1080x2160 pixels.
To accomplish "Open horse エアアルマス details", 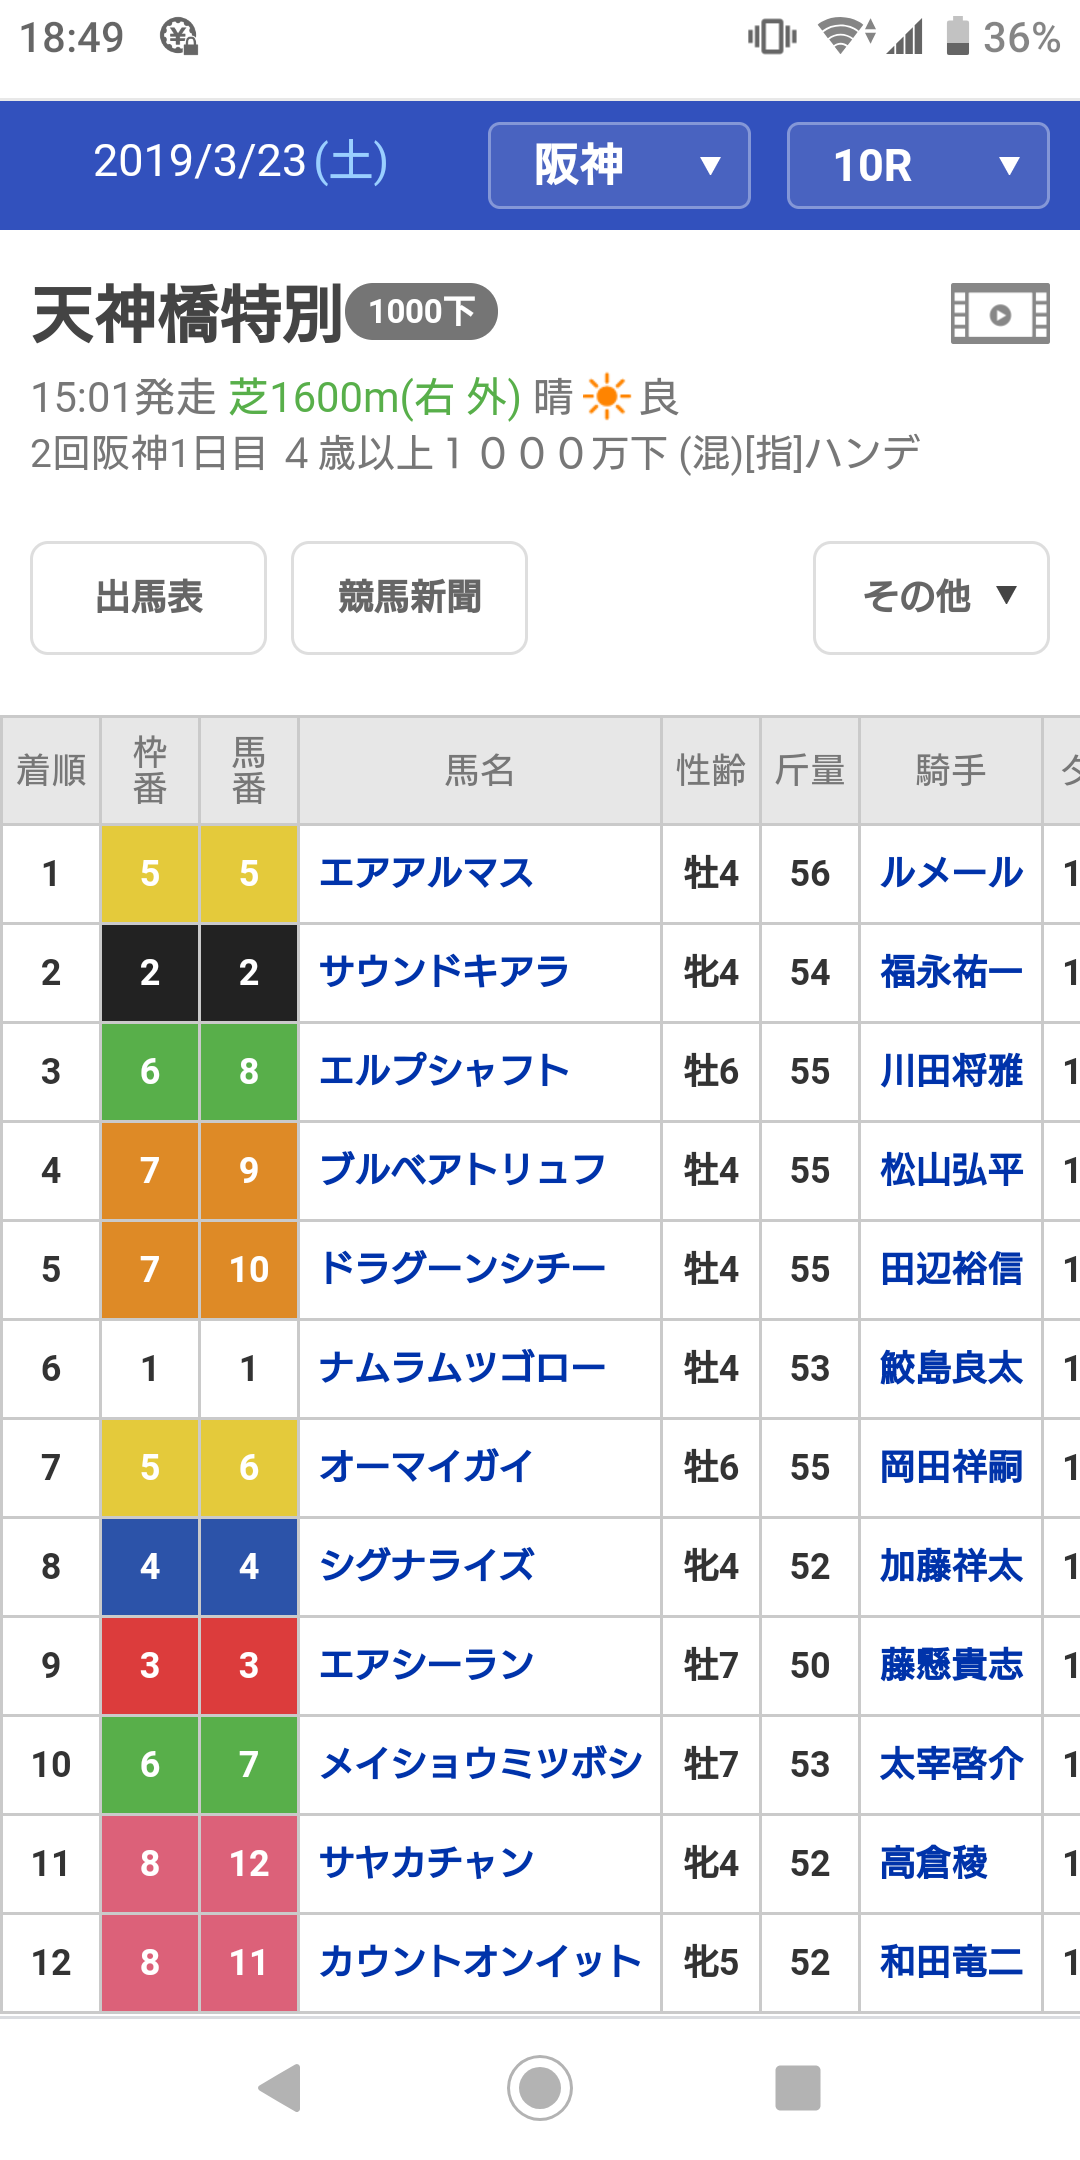I will coord(426,873).
